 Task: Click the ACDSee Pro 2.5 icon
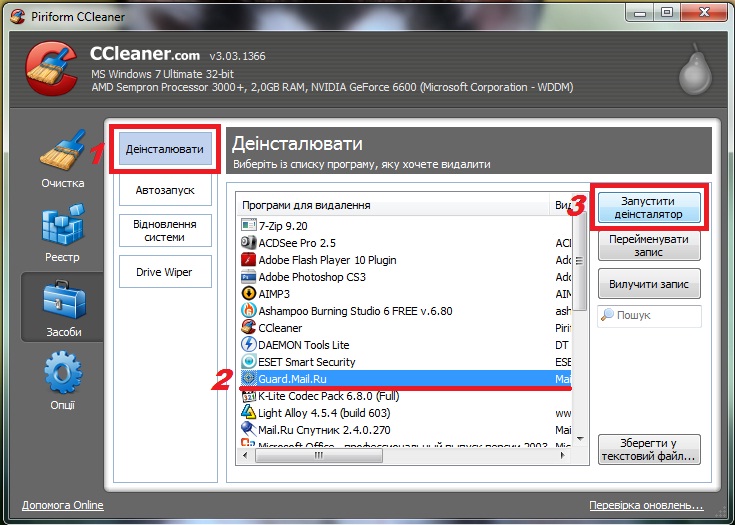[248, 242]
